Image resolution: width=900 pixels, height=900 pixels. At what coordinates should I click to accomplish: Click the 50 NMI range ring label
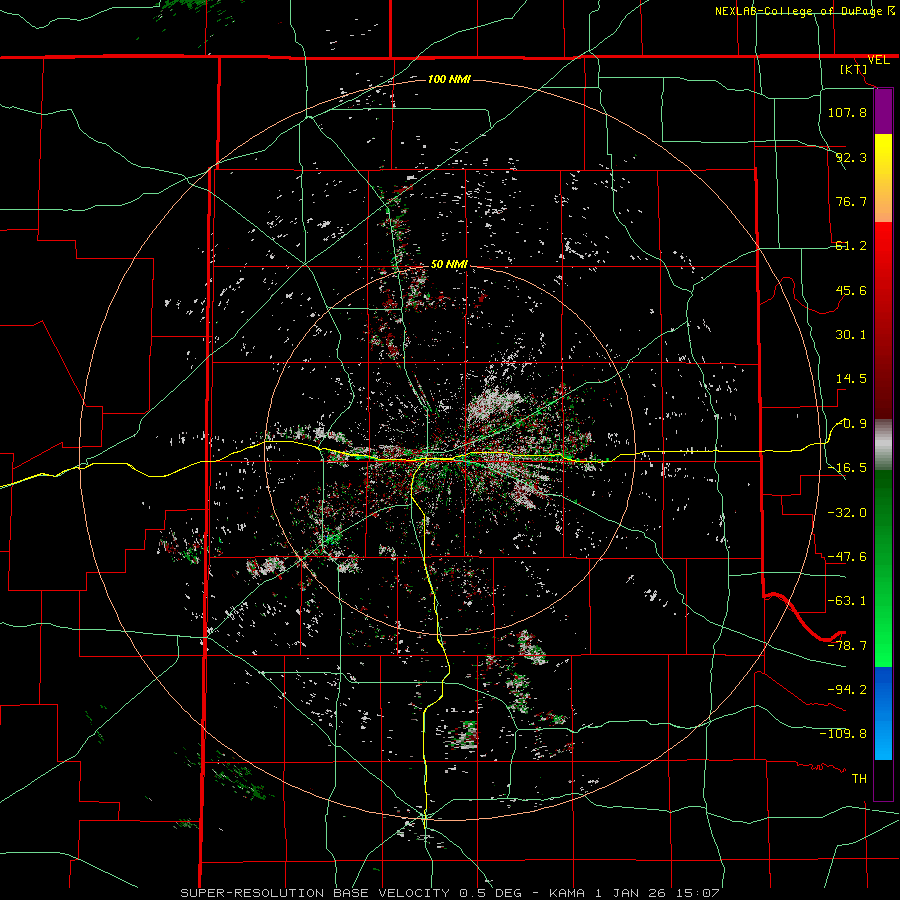coord(449,265)
